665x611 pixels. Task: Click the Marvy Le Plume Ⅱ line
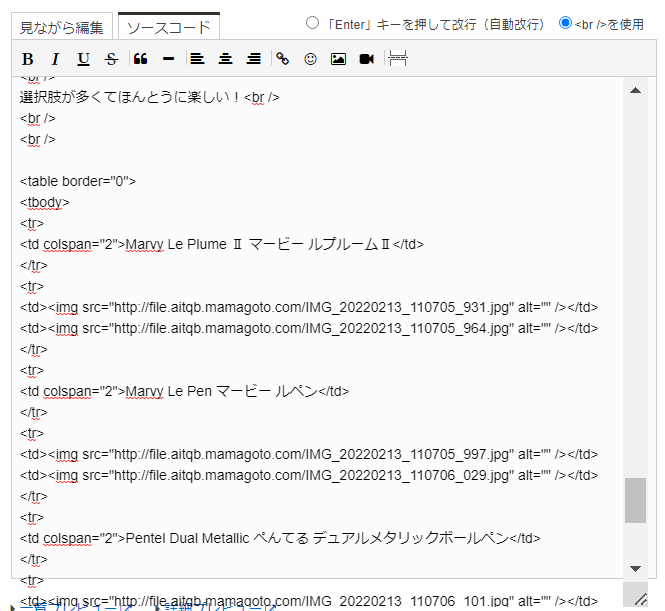click(222, 245)
